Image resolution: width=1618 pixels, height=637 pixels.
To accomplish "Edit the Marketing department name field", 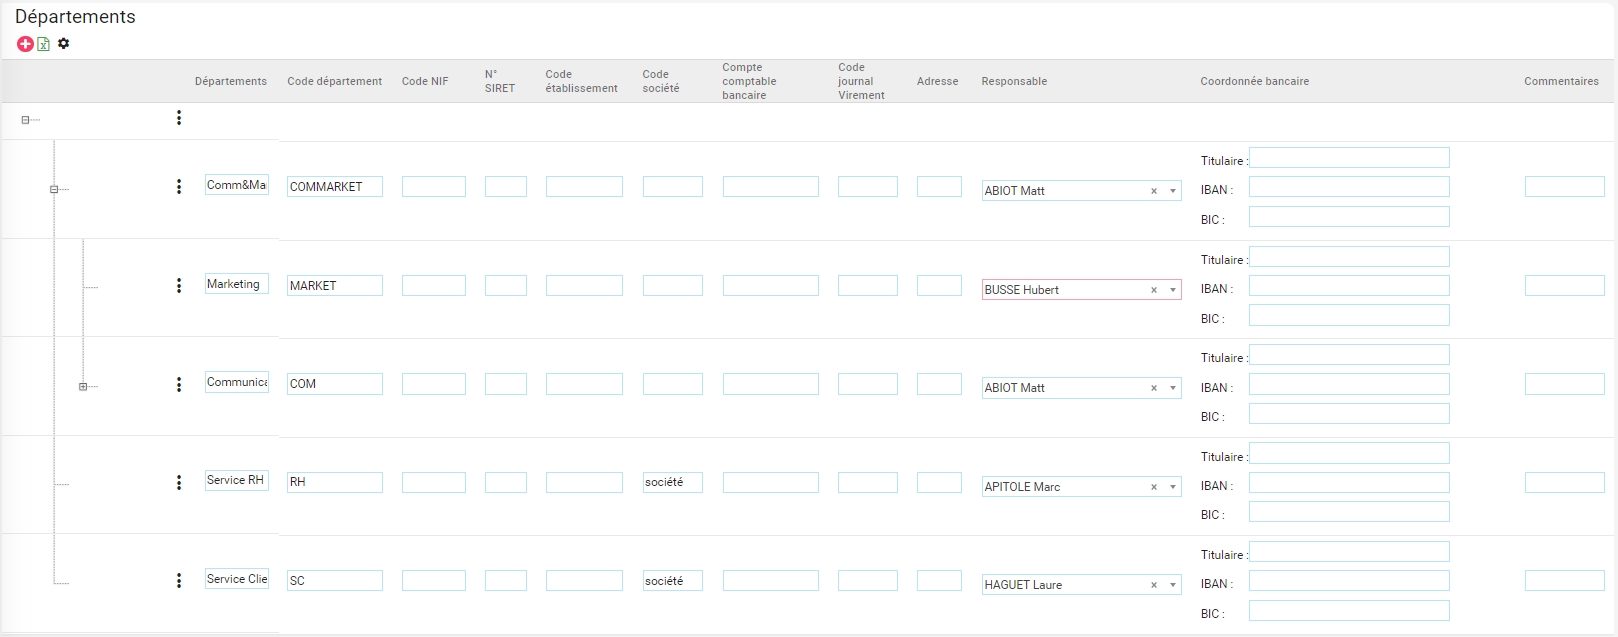I will pyautogui.click(x=237, y=284).
